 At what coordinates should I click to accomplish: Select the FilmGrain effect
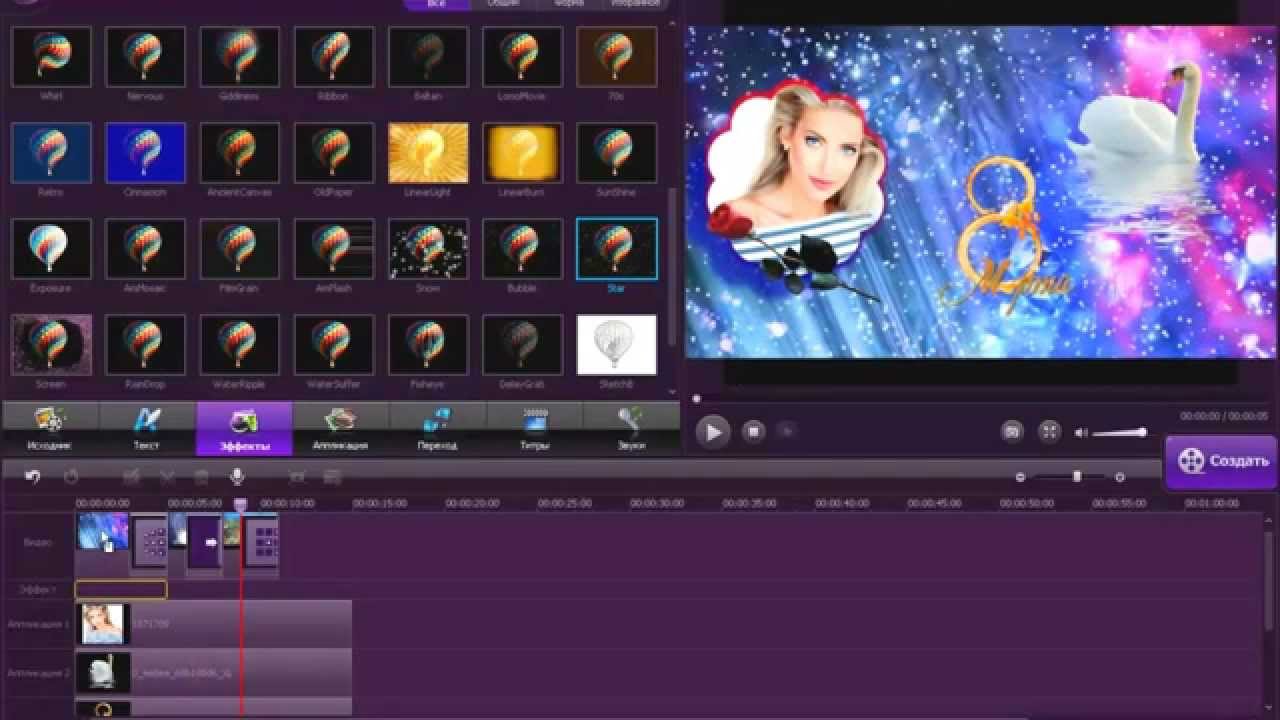(239, 248)
